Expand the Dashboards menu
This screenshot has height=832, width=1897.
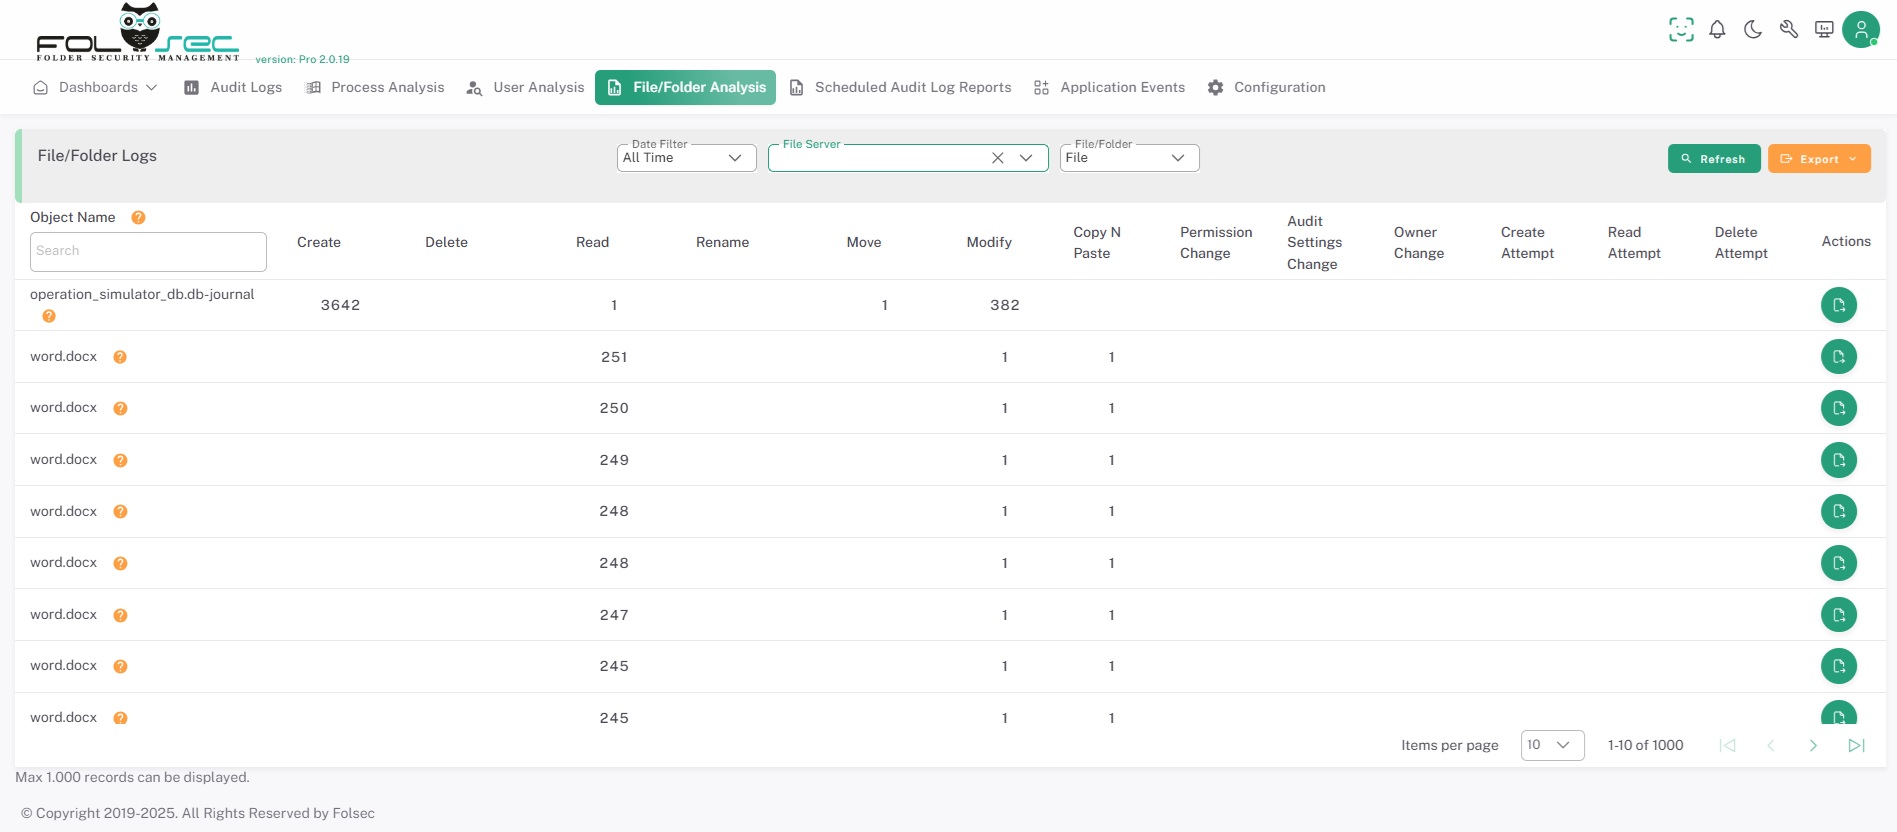96,88
